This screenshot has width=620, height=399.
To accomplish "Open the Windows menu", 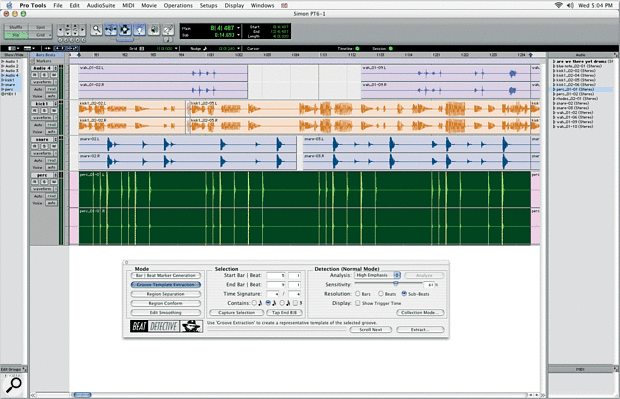I will coord(263,5).
